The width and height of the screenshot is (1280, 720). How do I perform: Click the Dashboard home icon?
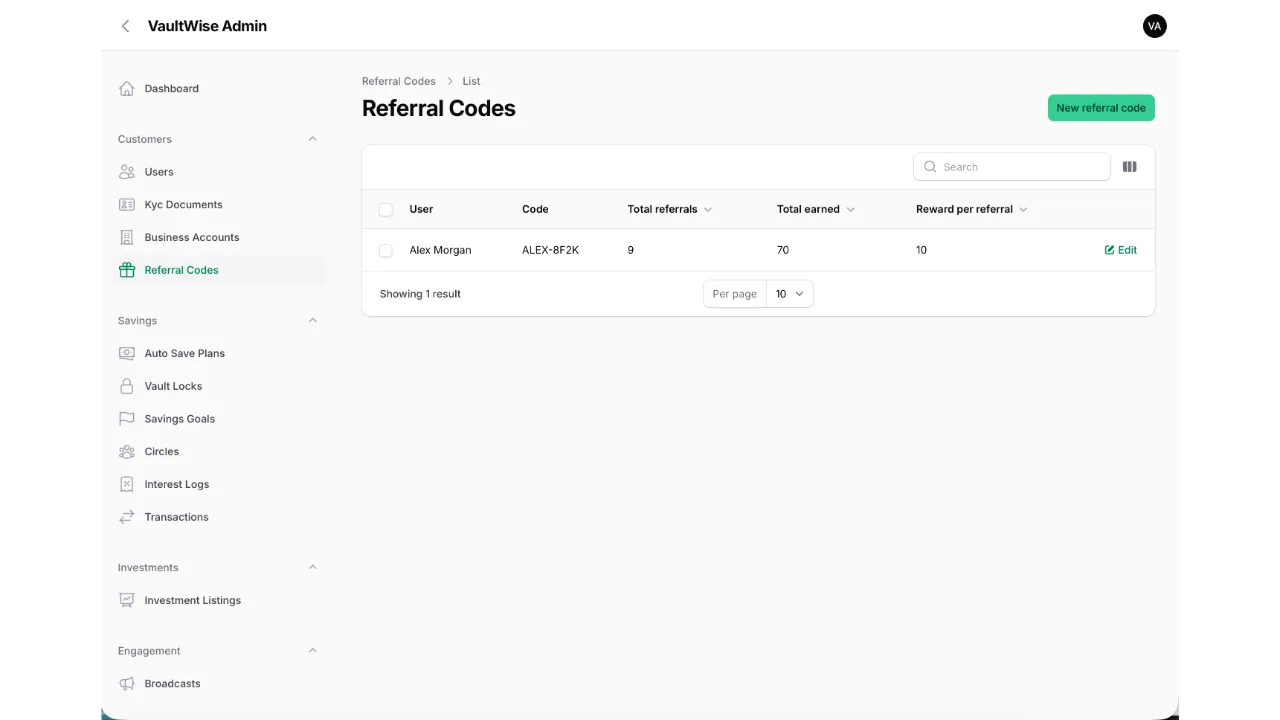127,88
